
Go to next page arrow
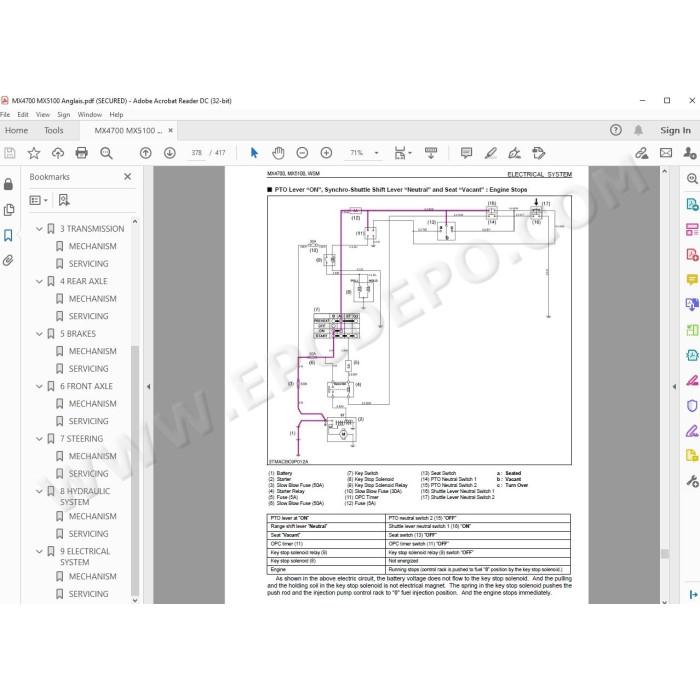point(170,153)
